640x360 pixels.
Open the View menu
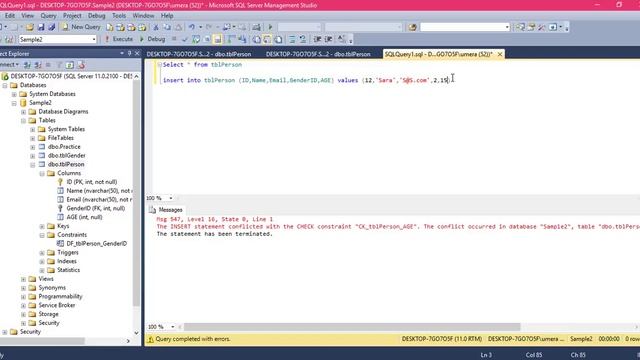tap(27, 16)
